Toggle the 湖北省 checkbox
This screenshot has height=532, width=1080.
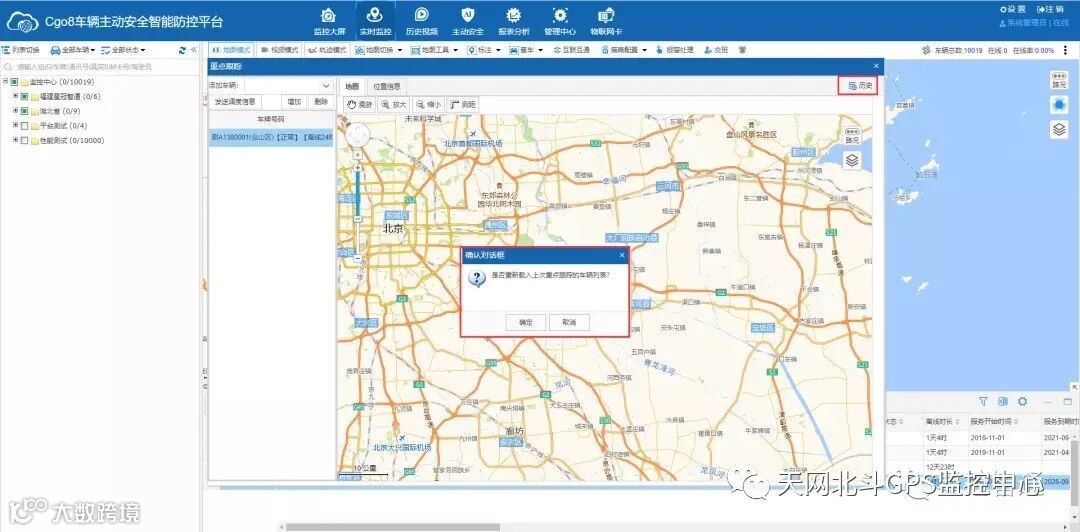tap(25, 111)
